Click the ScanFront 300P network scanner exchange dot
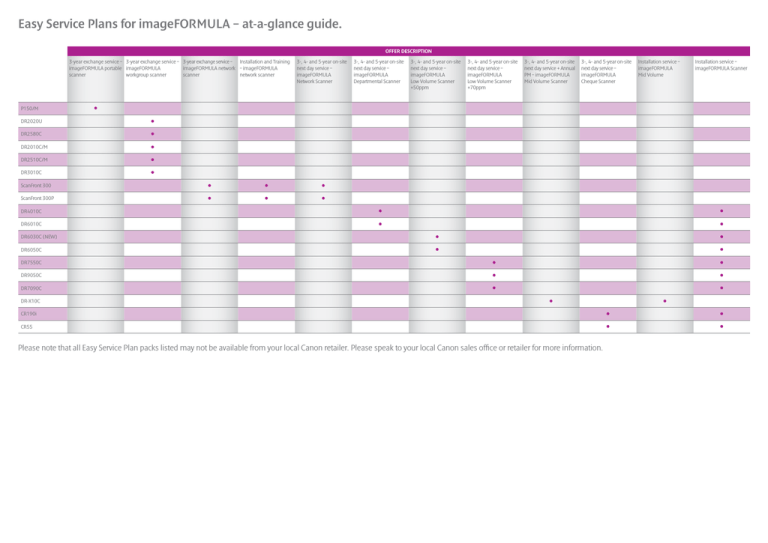 (210, 198)
